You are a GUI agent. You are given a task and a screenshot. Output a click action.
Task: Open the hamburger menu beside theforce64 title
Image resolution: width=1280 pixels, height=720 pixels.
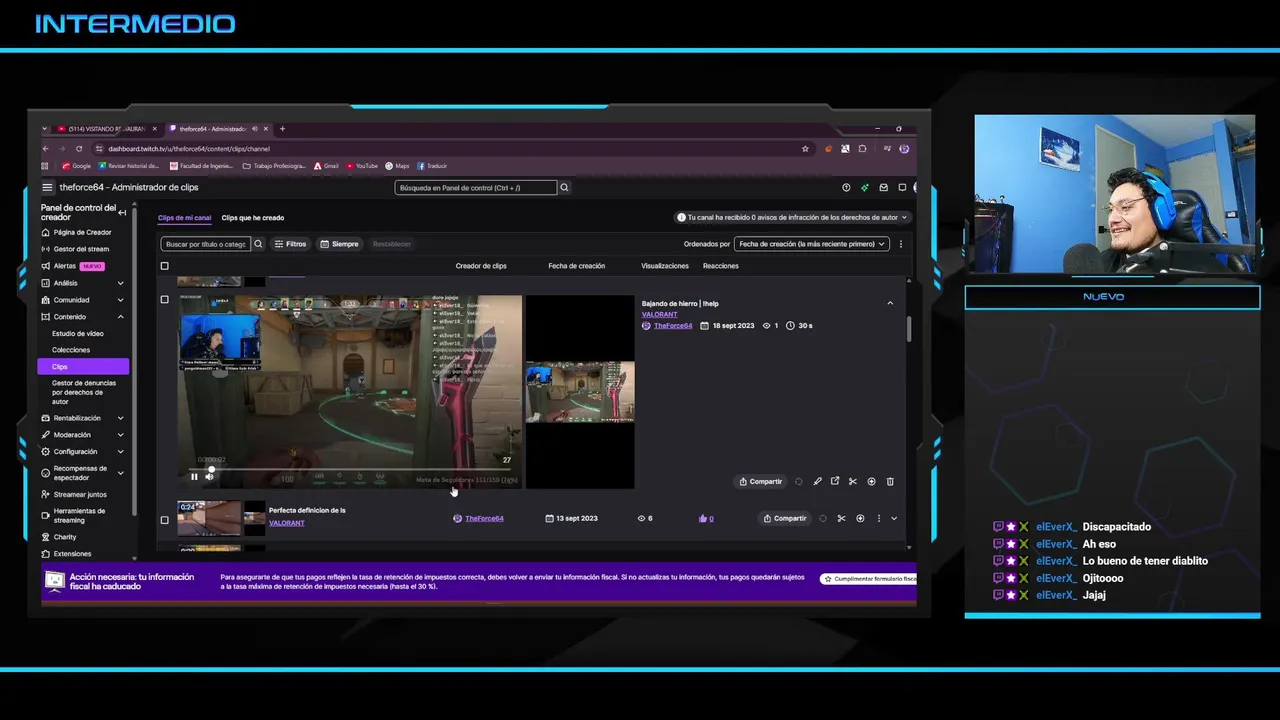[x=47, y=187]
